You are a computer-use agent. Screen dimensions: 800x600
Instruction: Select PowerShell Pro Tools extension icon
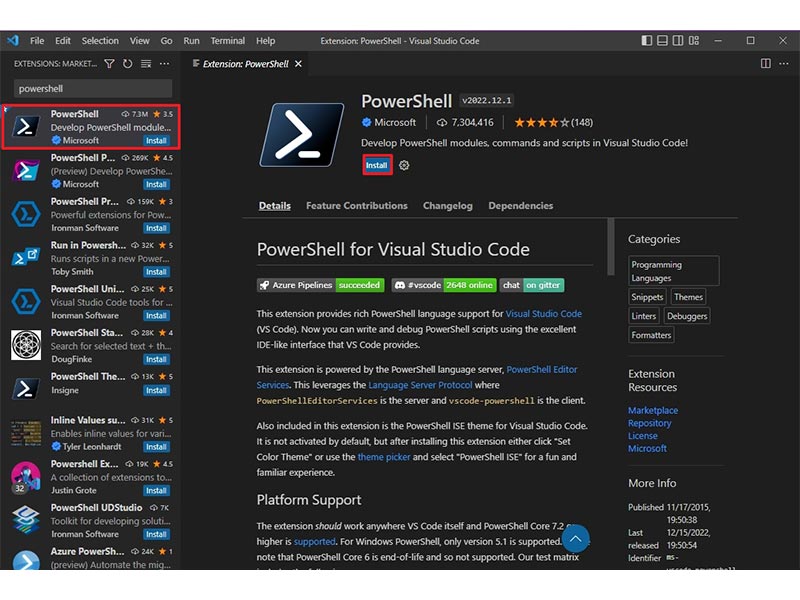click(x=26, y=215)
